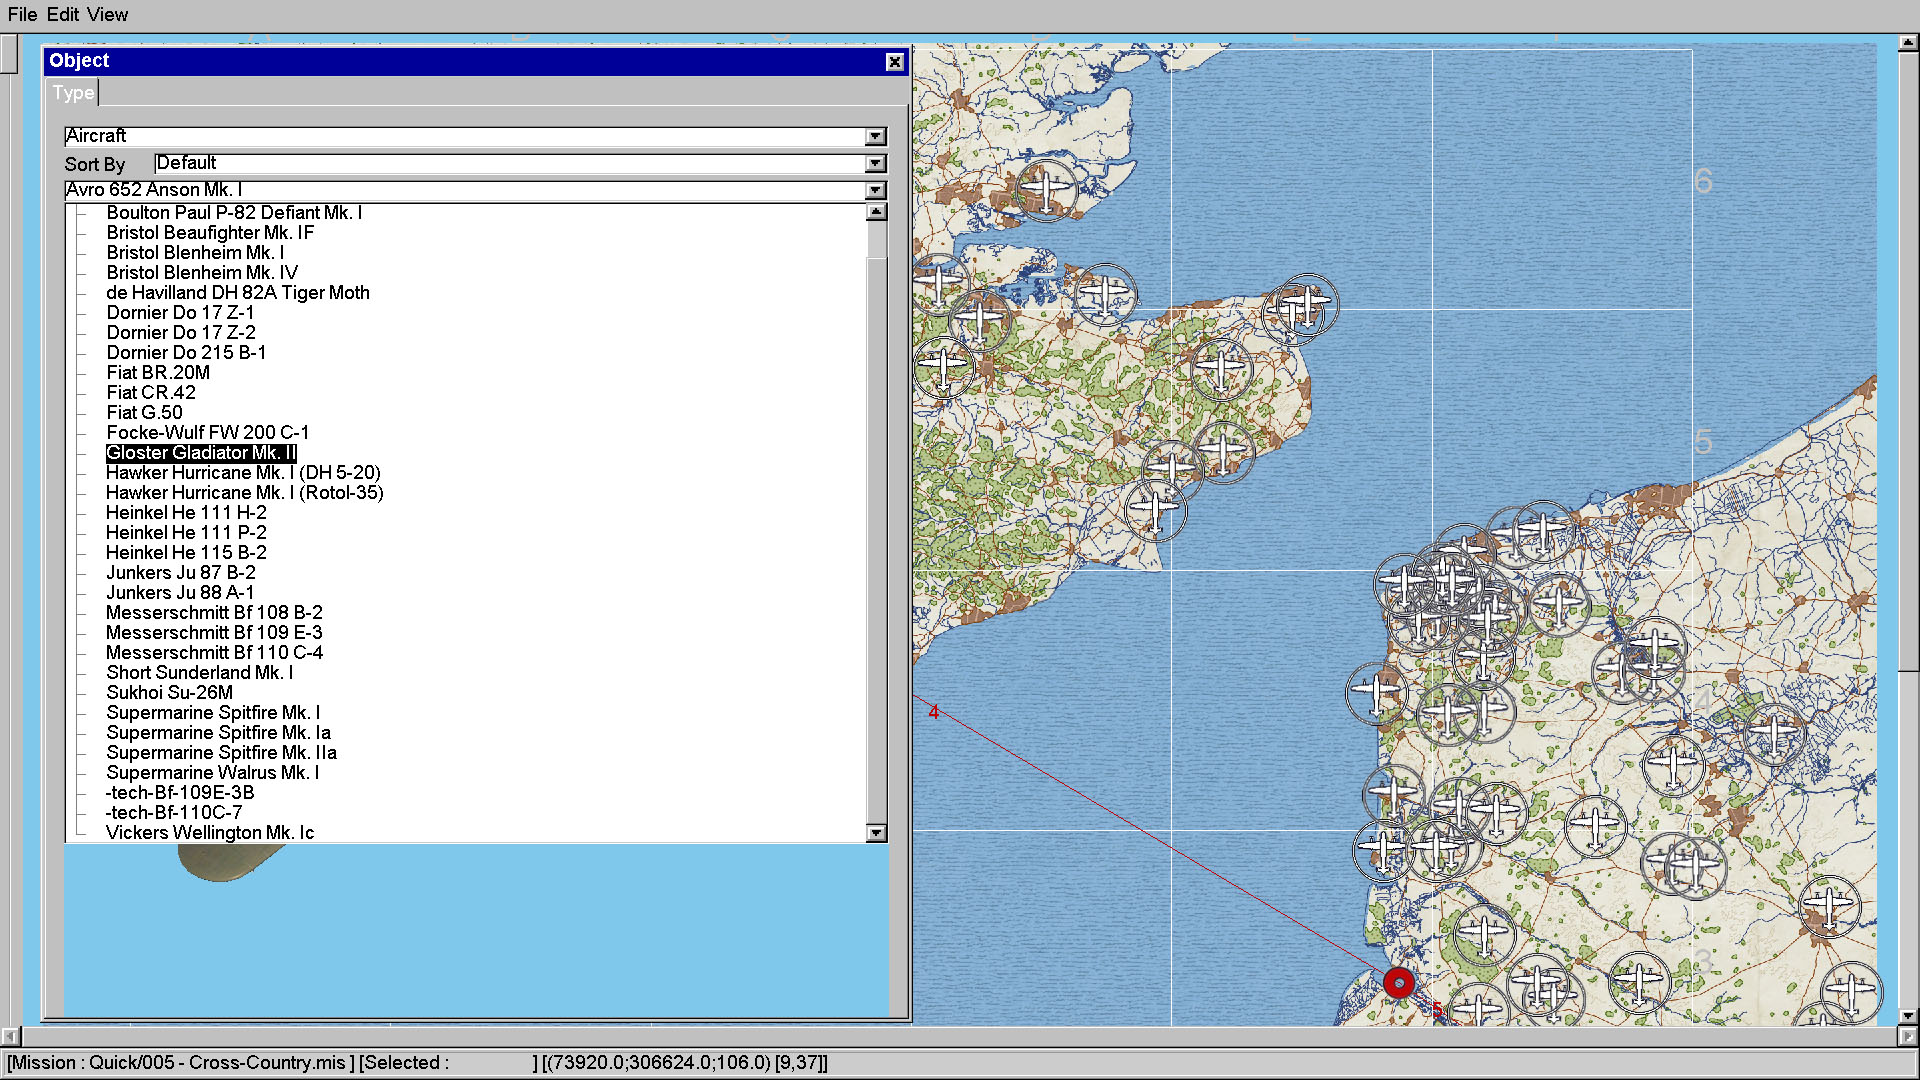
Task: Click red waypoint 4 label on route
Action: coord(933,712)
